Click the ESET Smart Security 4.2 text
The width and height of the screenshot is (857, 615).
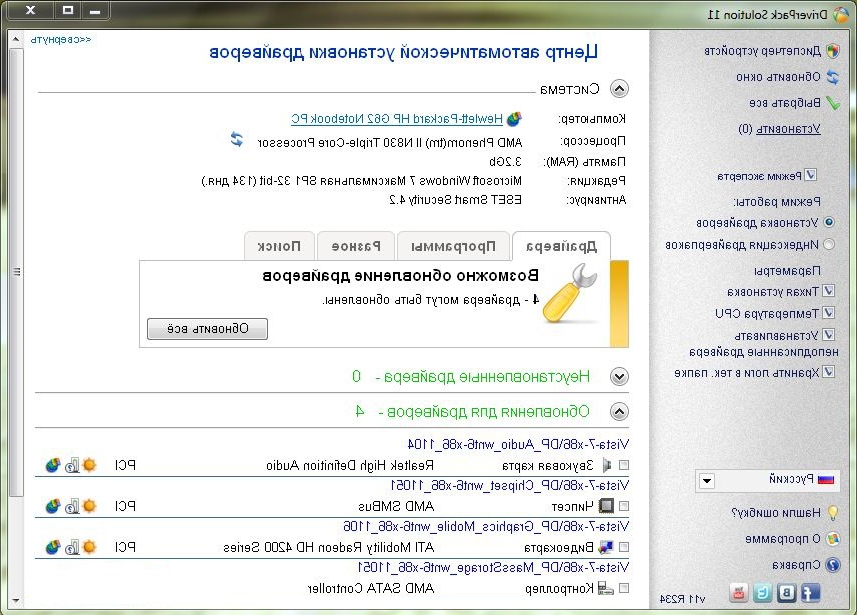455,200
